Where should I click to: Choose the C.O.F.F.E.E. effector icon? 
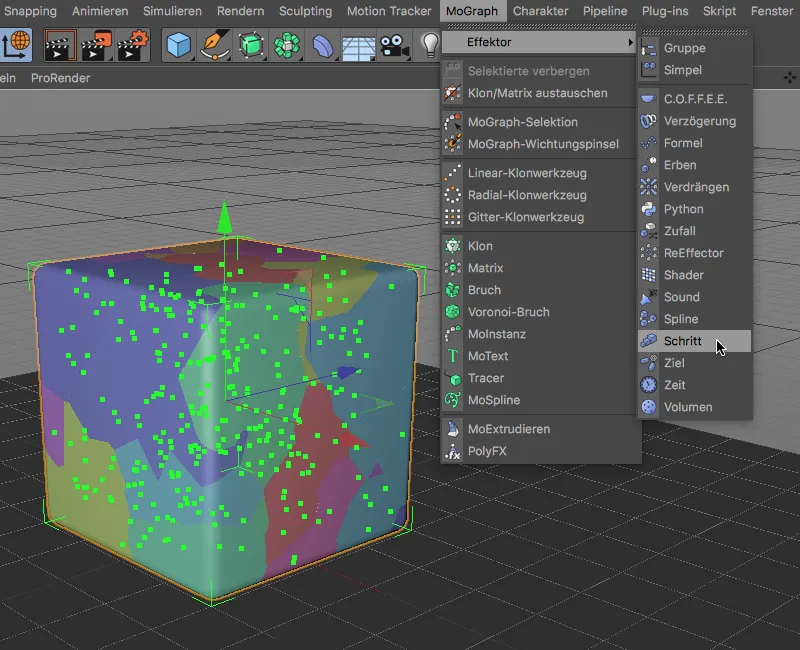click(x=648, y=99)
